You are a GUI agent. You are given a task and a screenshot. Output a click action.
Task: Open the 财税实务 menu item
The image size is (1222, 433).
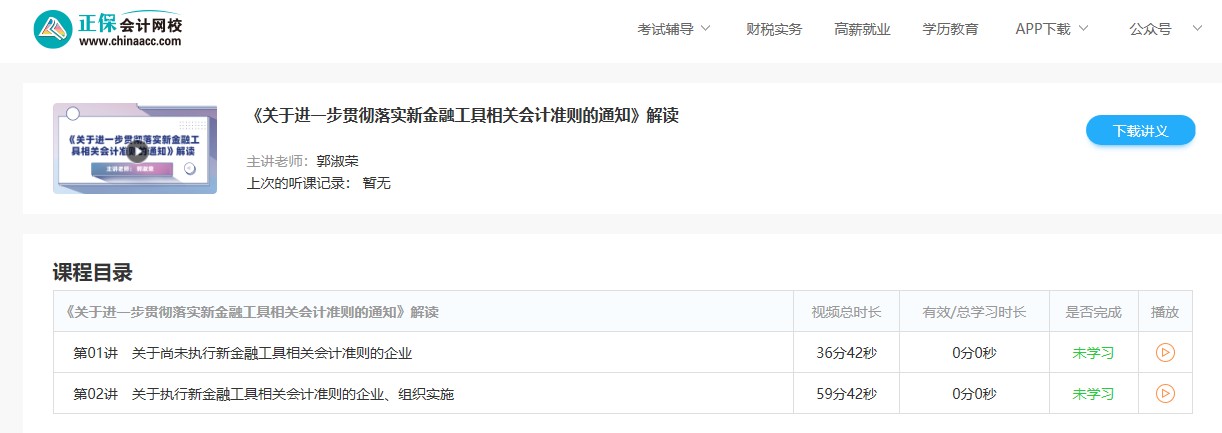click(774, 29)
